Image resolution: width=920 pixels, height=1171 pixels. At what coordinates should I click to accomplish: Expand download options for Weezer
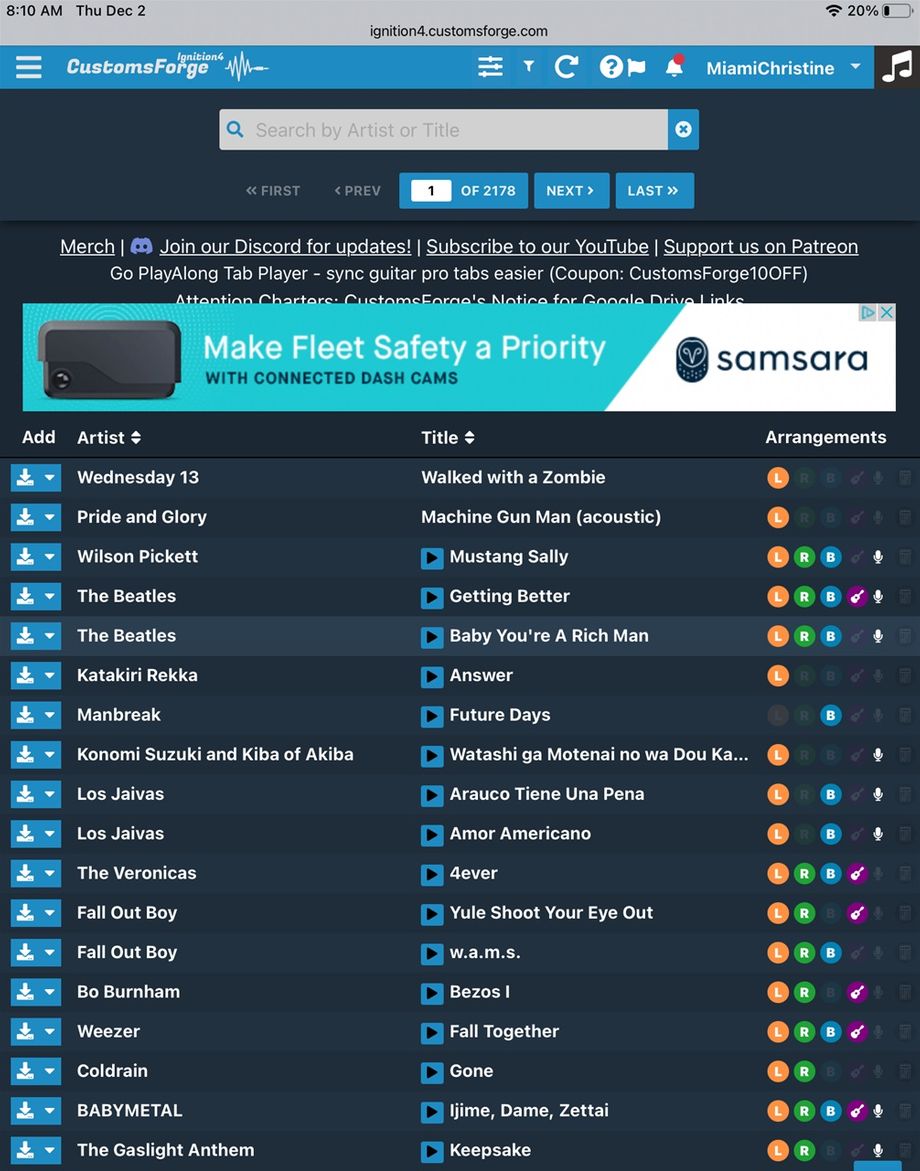click(x=50, y=1031)
